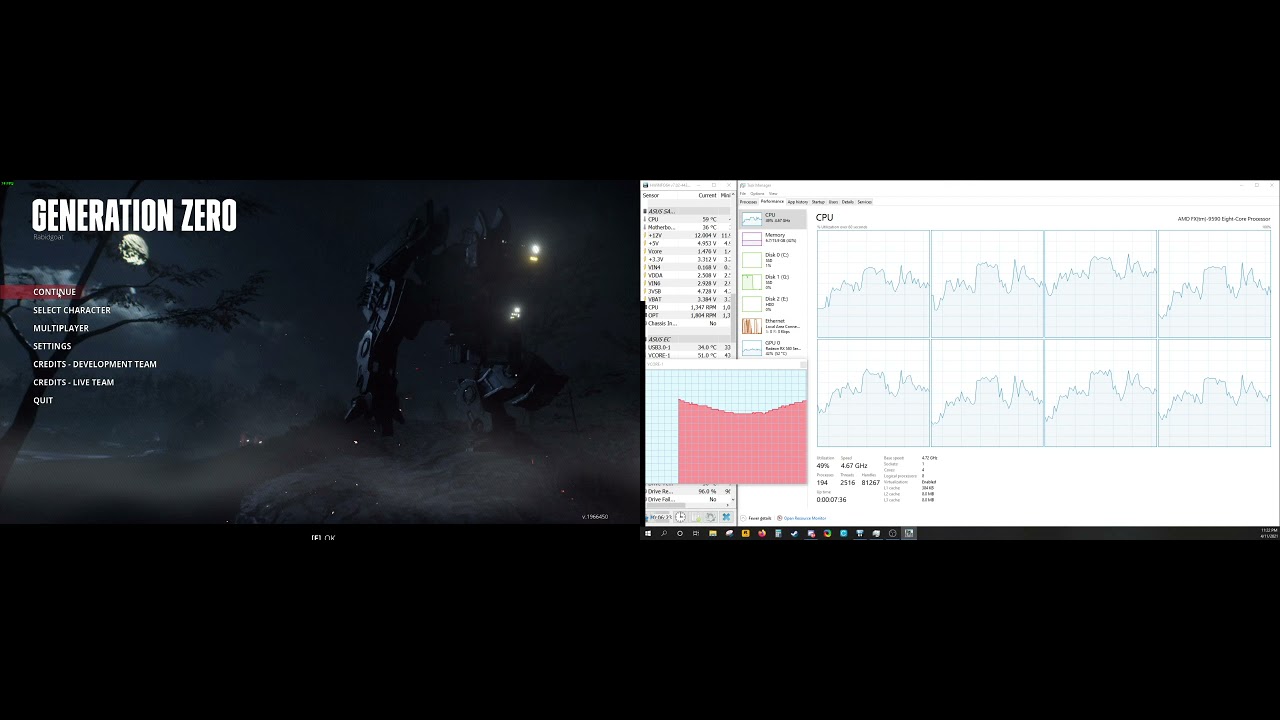Click the taskbar clock and date
Viewport: 1280px width, 720px height.
[1269, 533]
